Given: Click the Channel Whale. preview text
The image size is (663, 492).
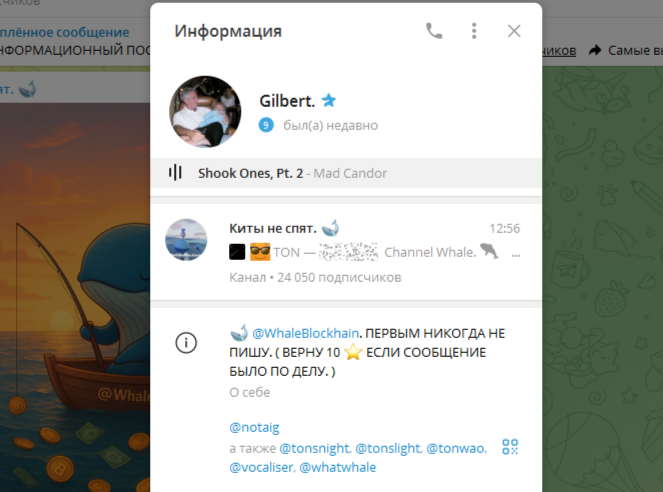Looking at the screenshot, I should coord(430,252).
